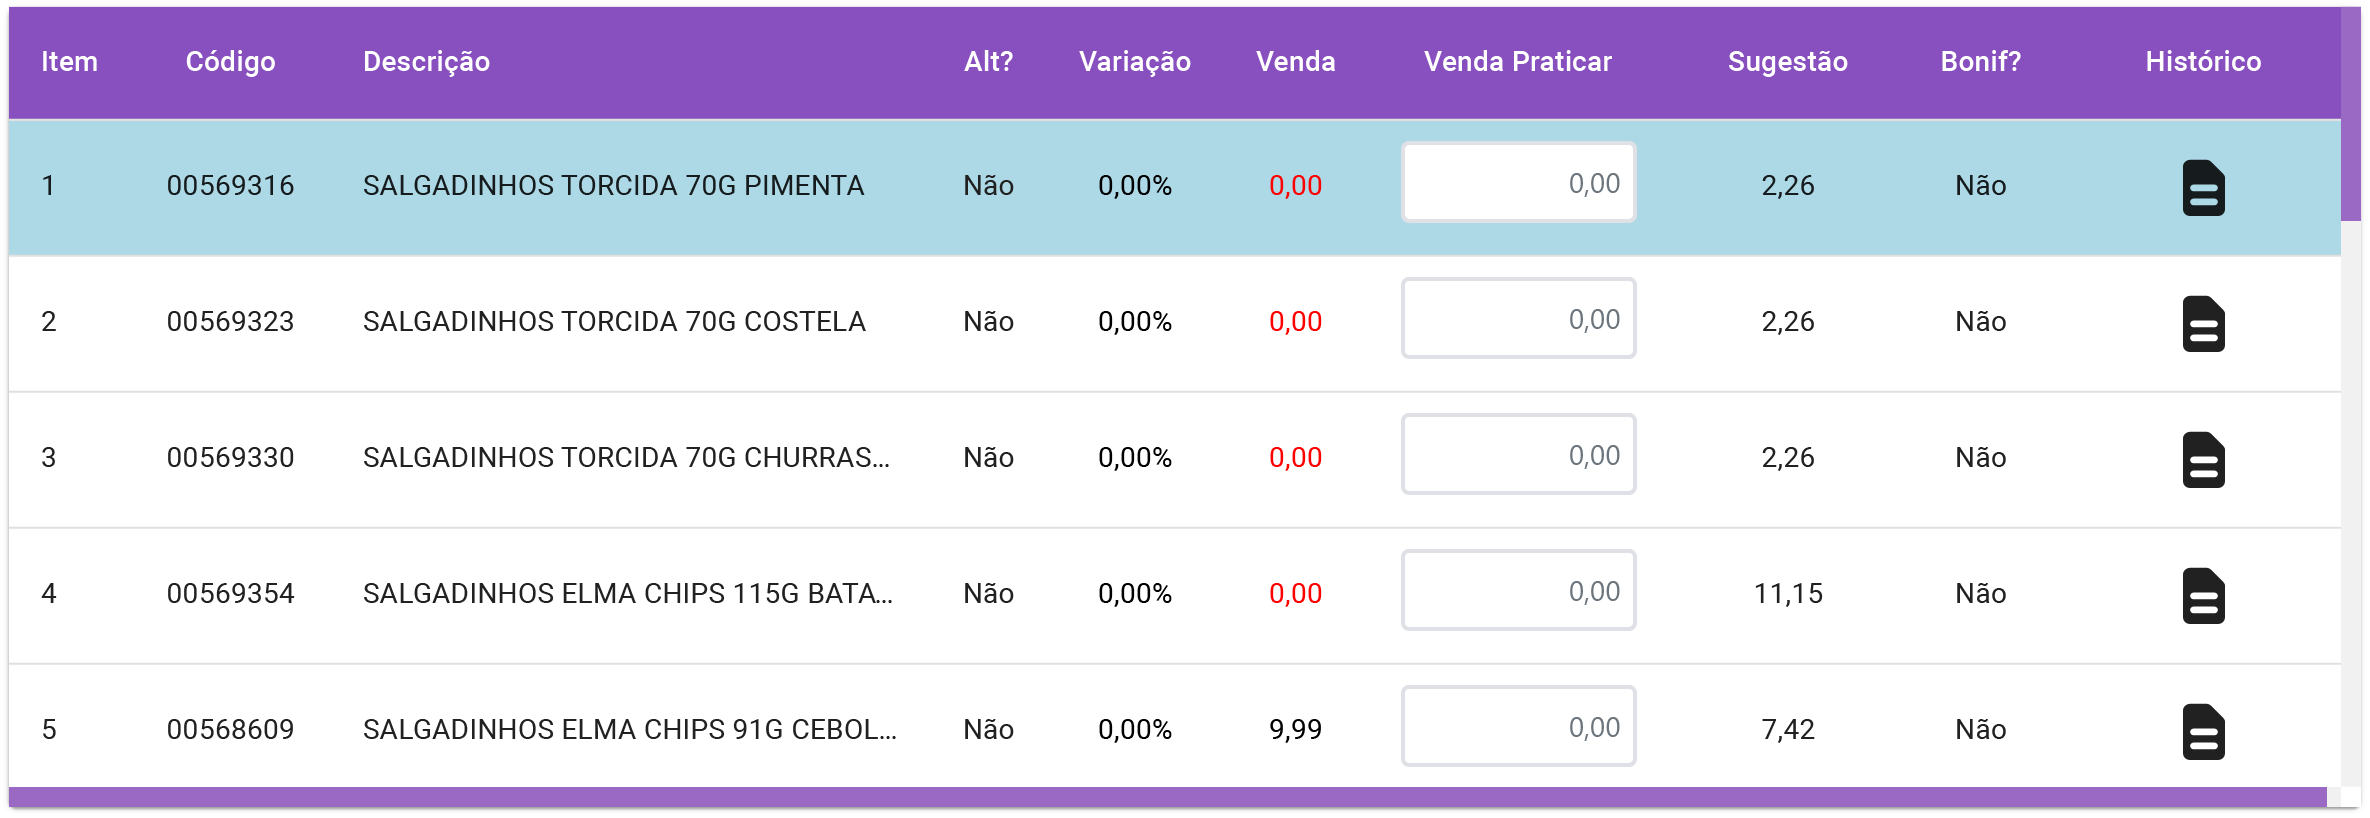2370x818 pixels.
Task: Sort by Descrição column header
Action: click(426, 62)
